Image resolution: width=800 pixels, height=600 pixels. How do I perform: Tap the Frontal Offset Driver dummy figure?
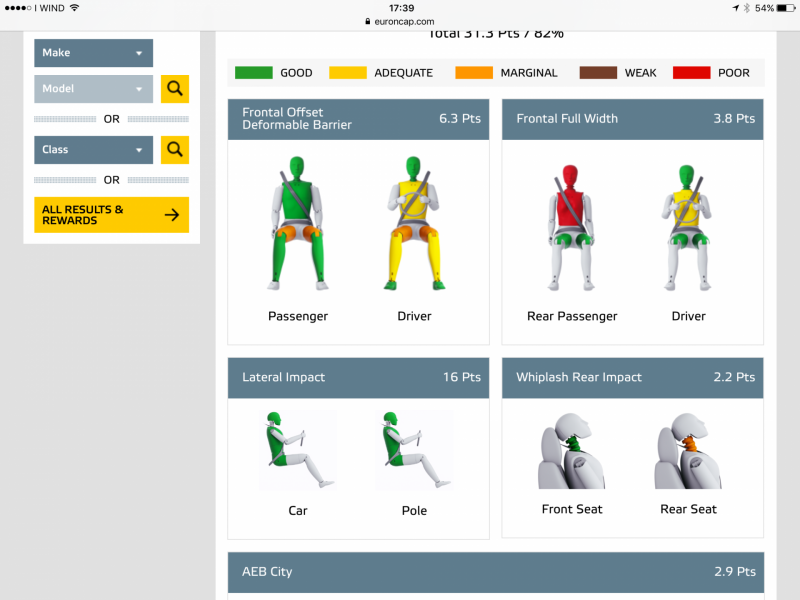(x=414, y=223)
